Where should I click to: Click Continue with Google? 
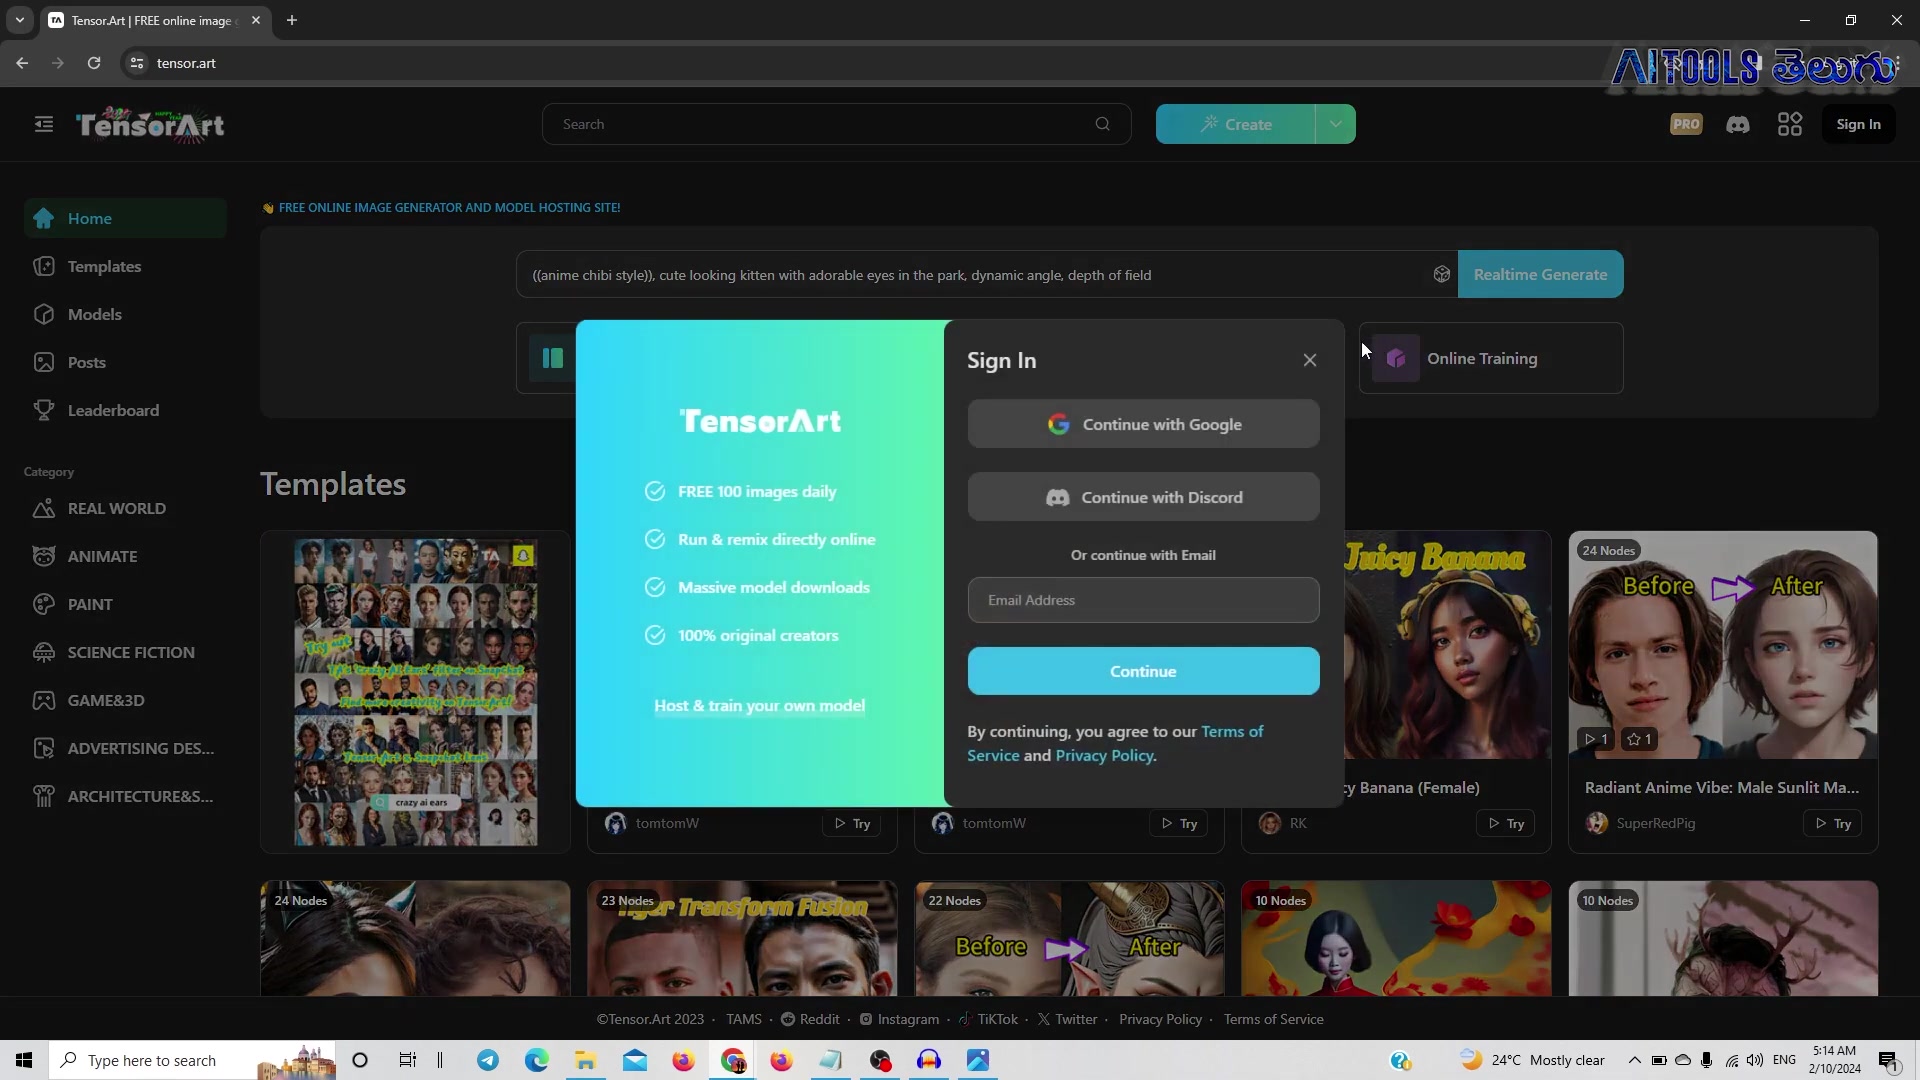pos(1143,424)
